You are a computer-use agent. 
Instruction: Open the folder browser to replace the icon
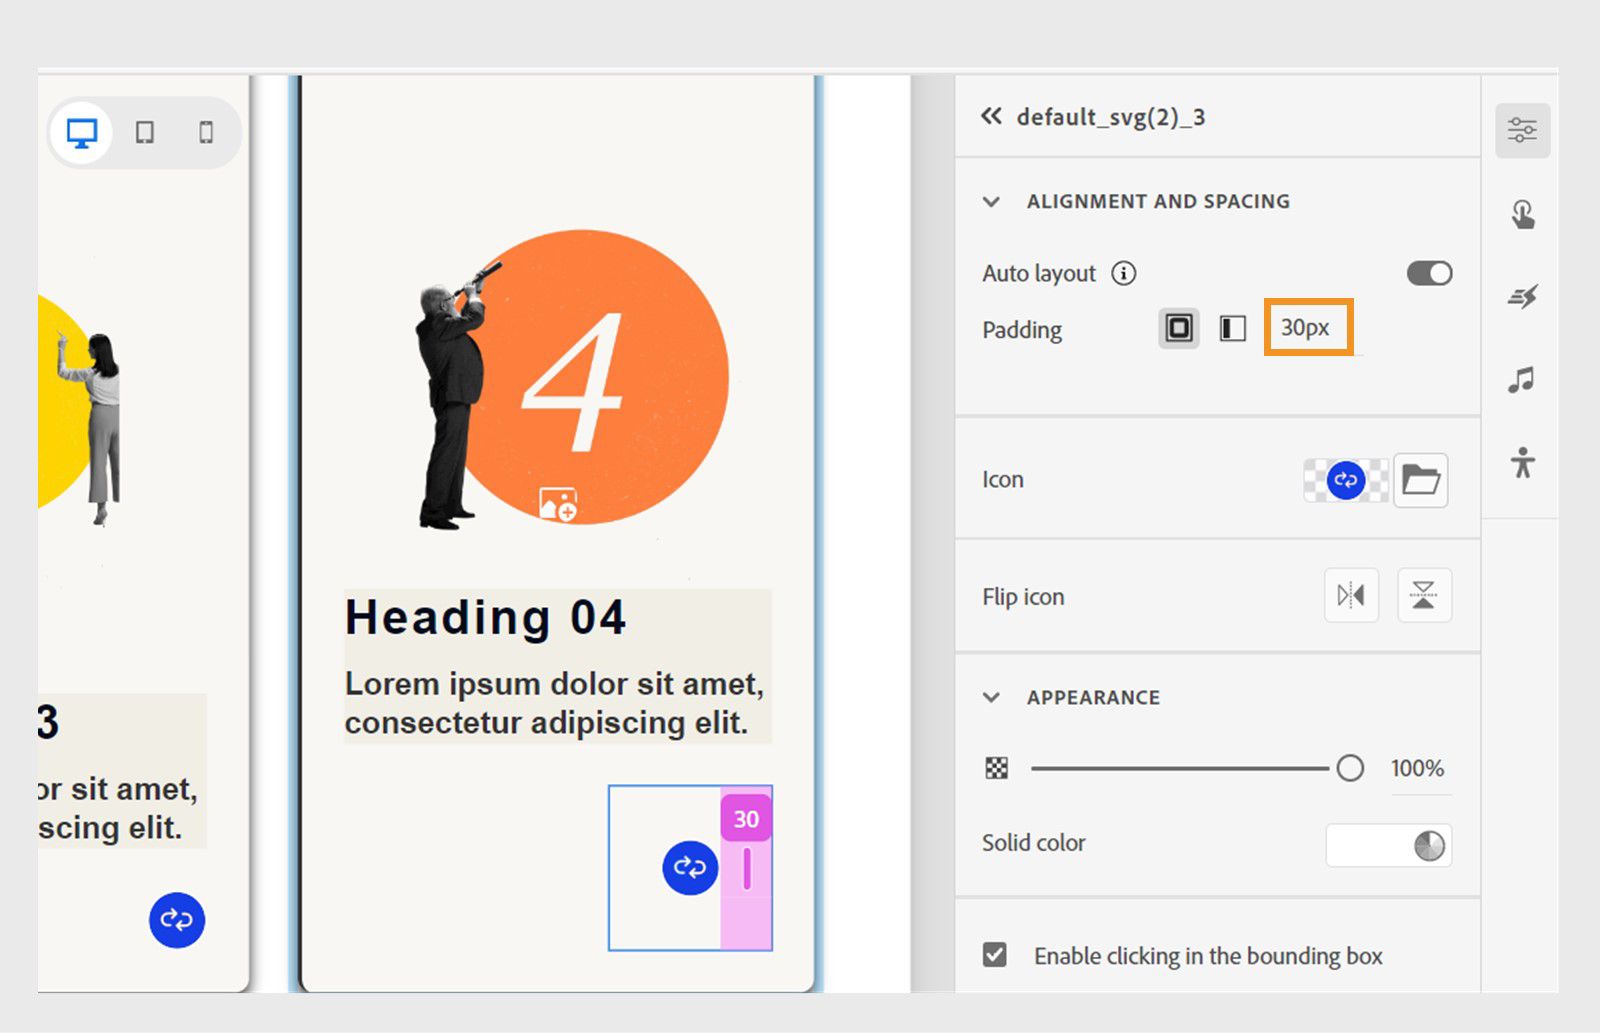pyautogui.click(x=1420, y=480)
